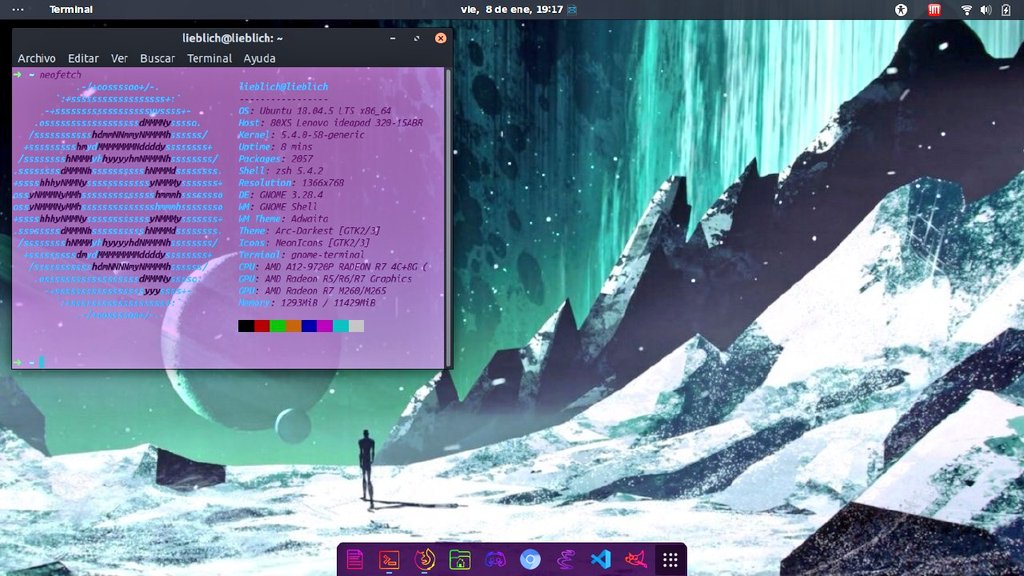Open the Archivo menu
This screenshot has height=576, width=1024.
(x=37, y=59)
